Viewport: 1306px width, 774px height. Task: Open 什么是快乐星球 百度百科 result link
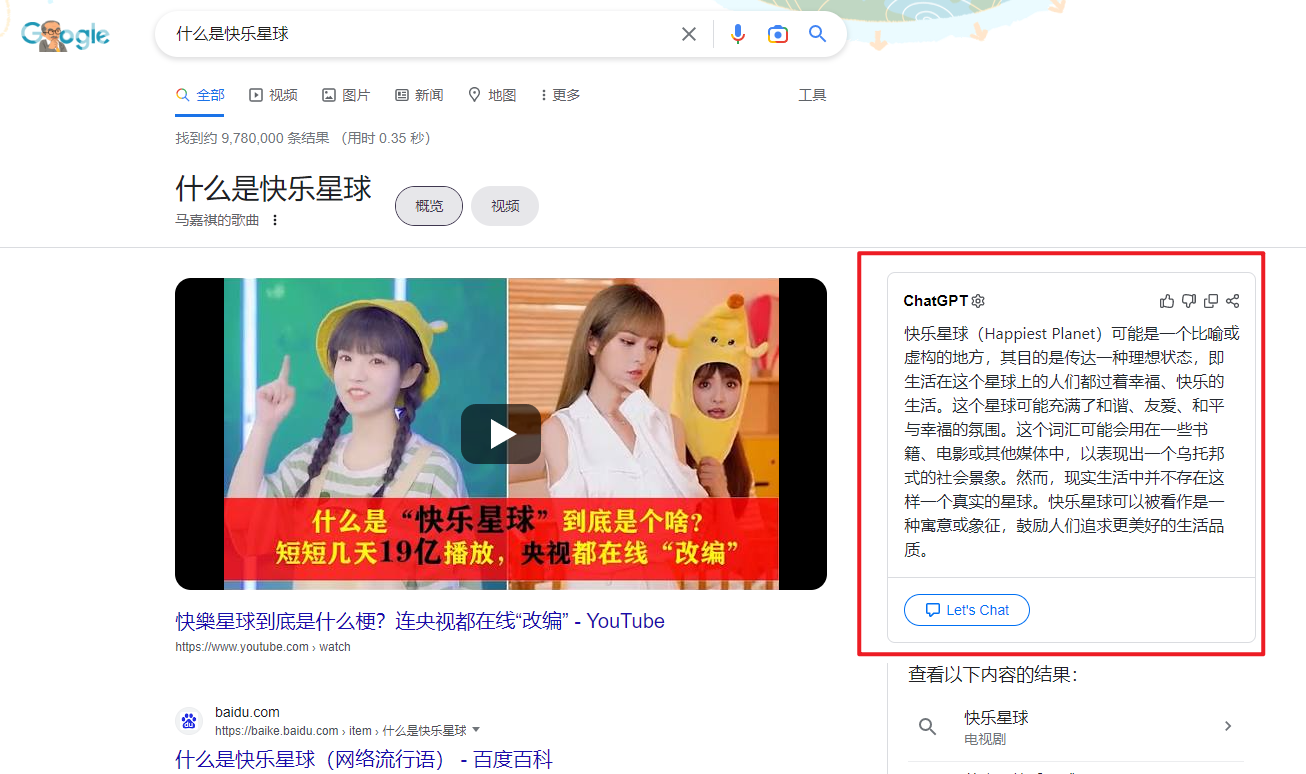364,760
